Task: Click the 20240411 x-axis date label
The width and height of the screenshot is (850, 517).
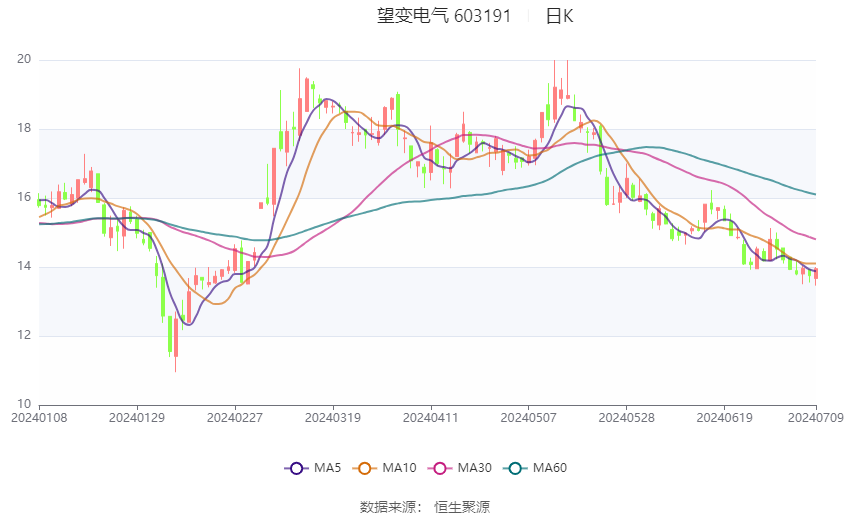Action: tap(430, 418)
